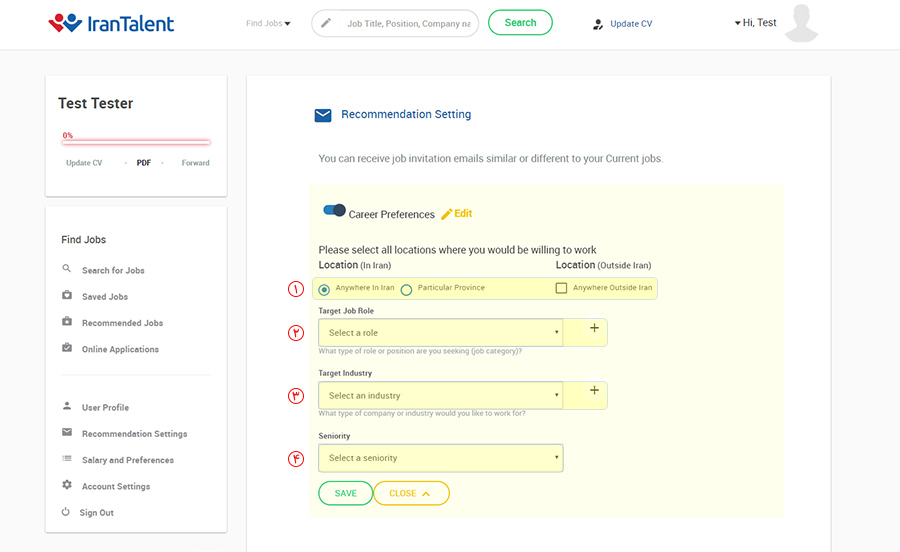900x552 pixels.
Task: Open the Find Jobs menu in header
Action: 268,23
